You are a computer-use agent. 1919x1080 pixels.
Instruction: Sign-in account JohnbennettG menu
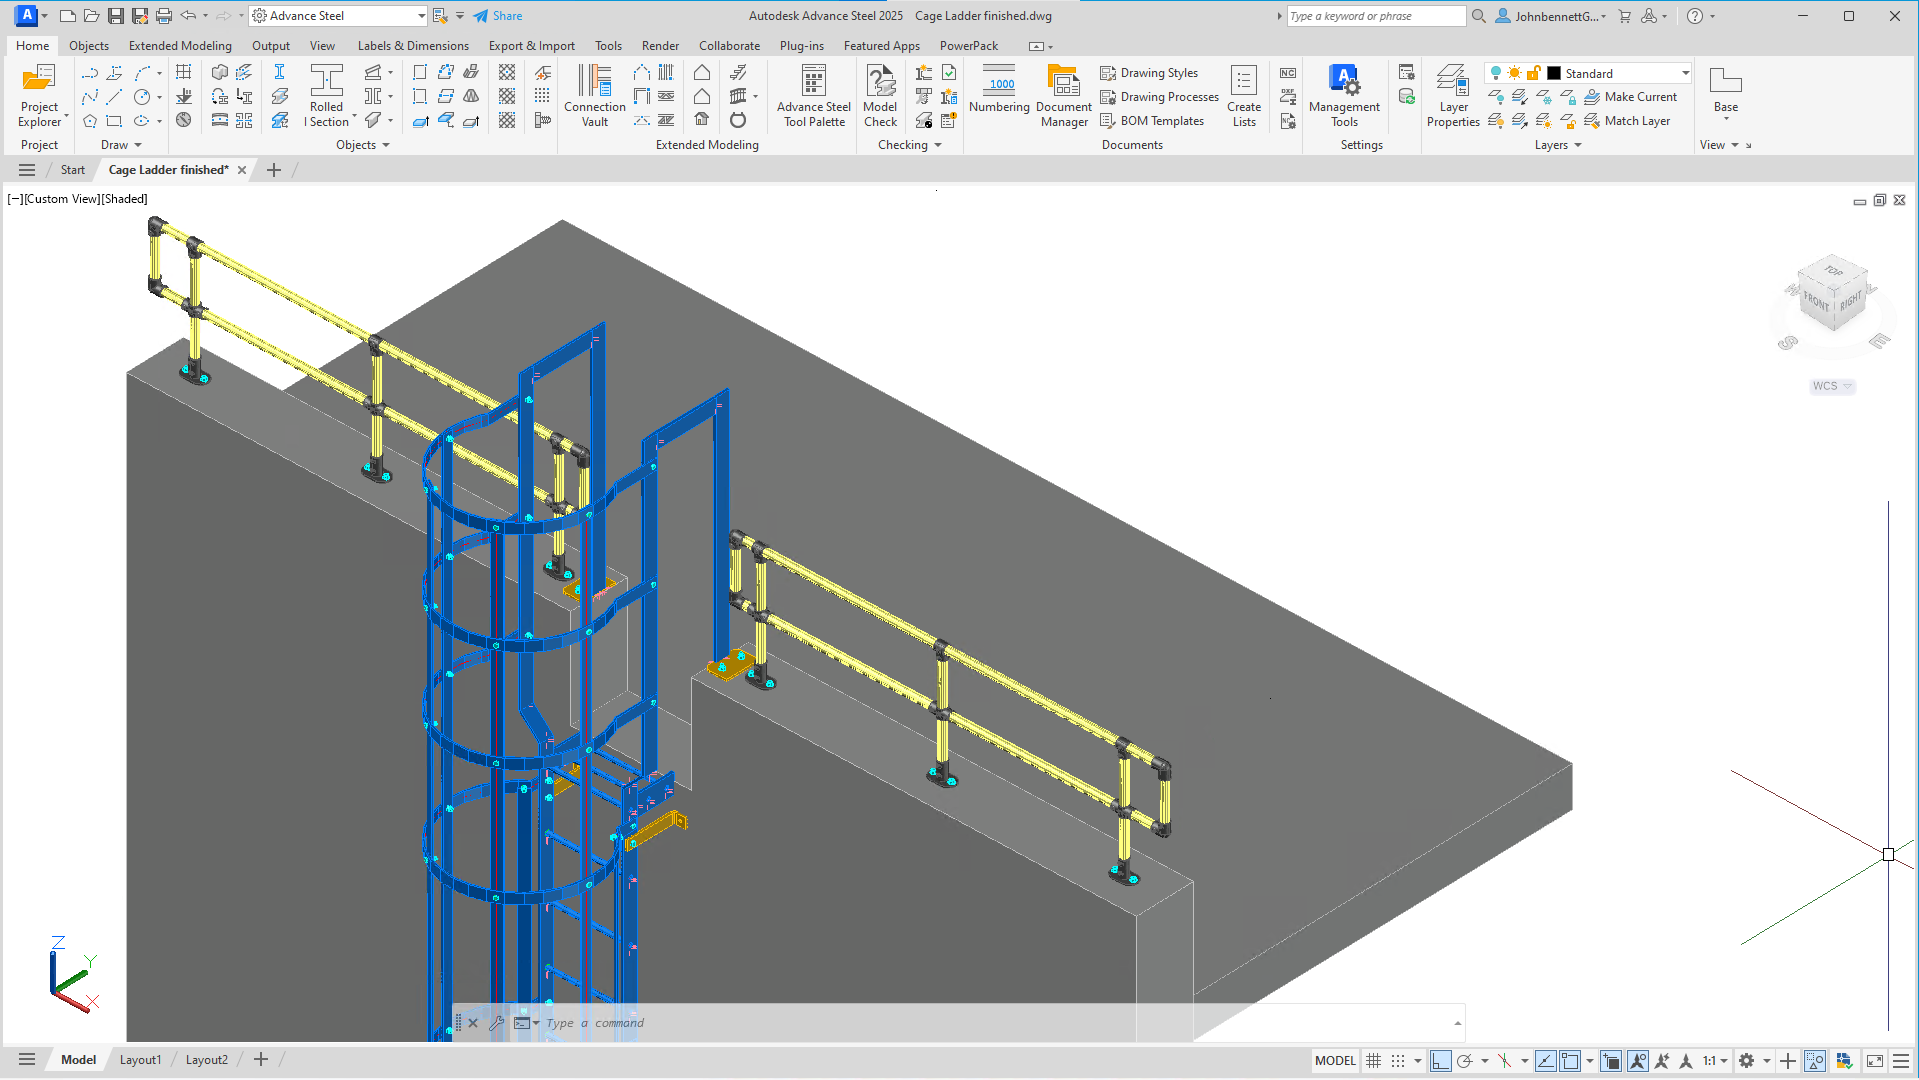(x=1551, y=16)
